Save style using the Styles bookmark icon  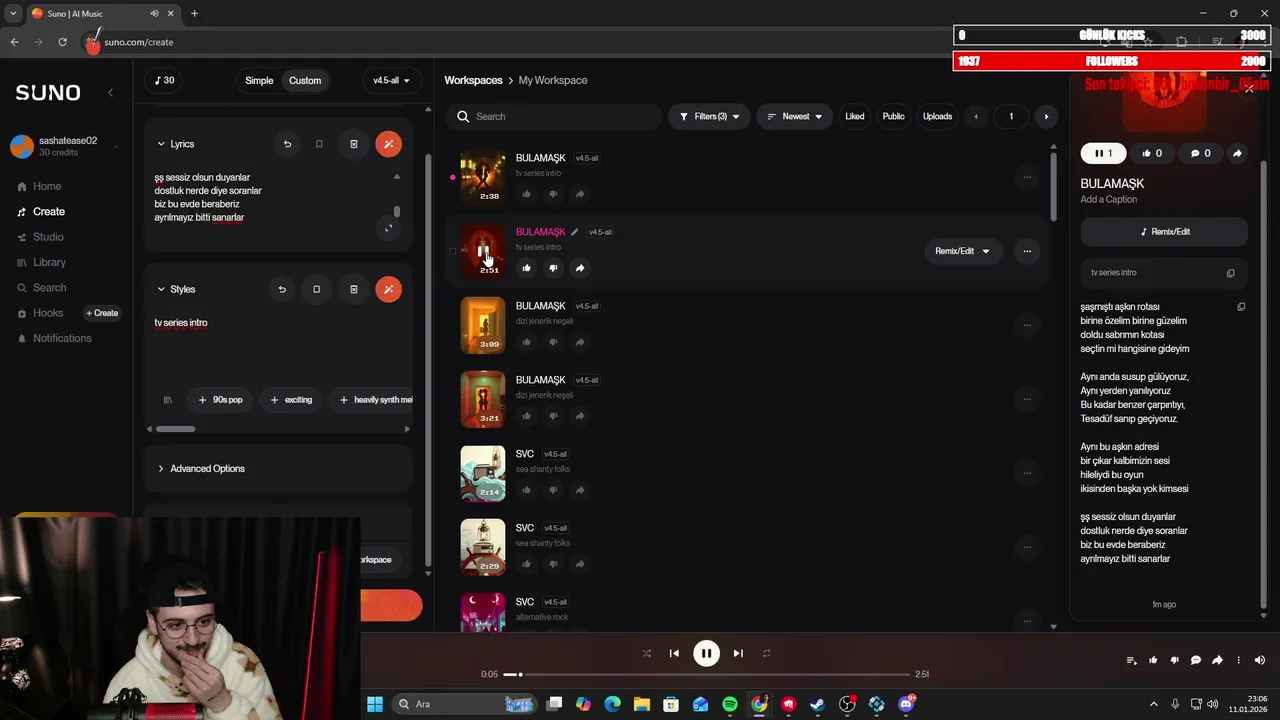point(316,289)
